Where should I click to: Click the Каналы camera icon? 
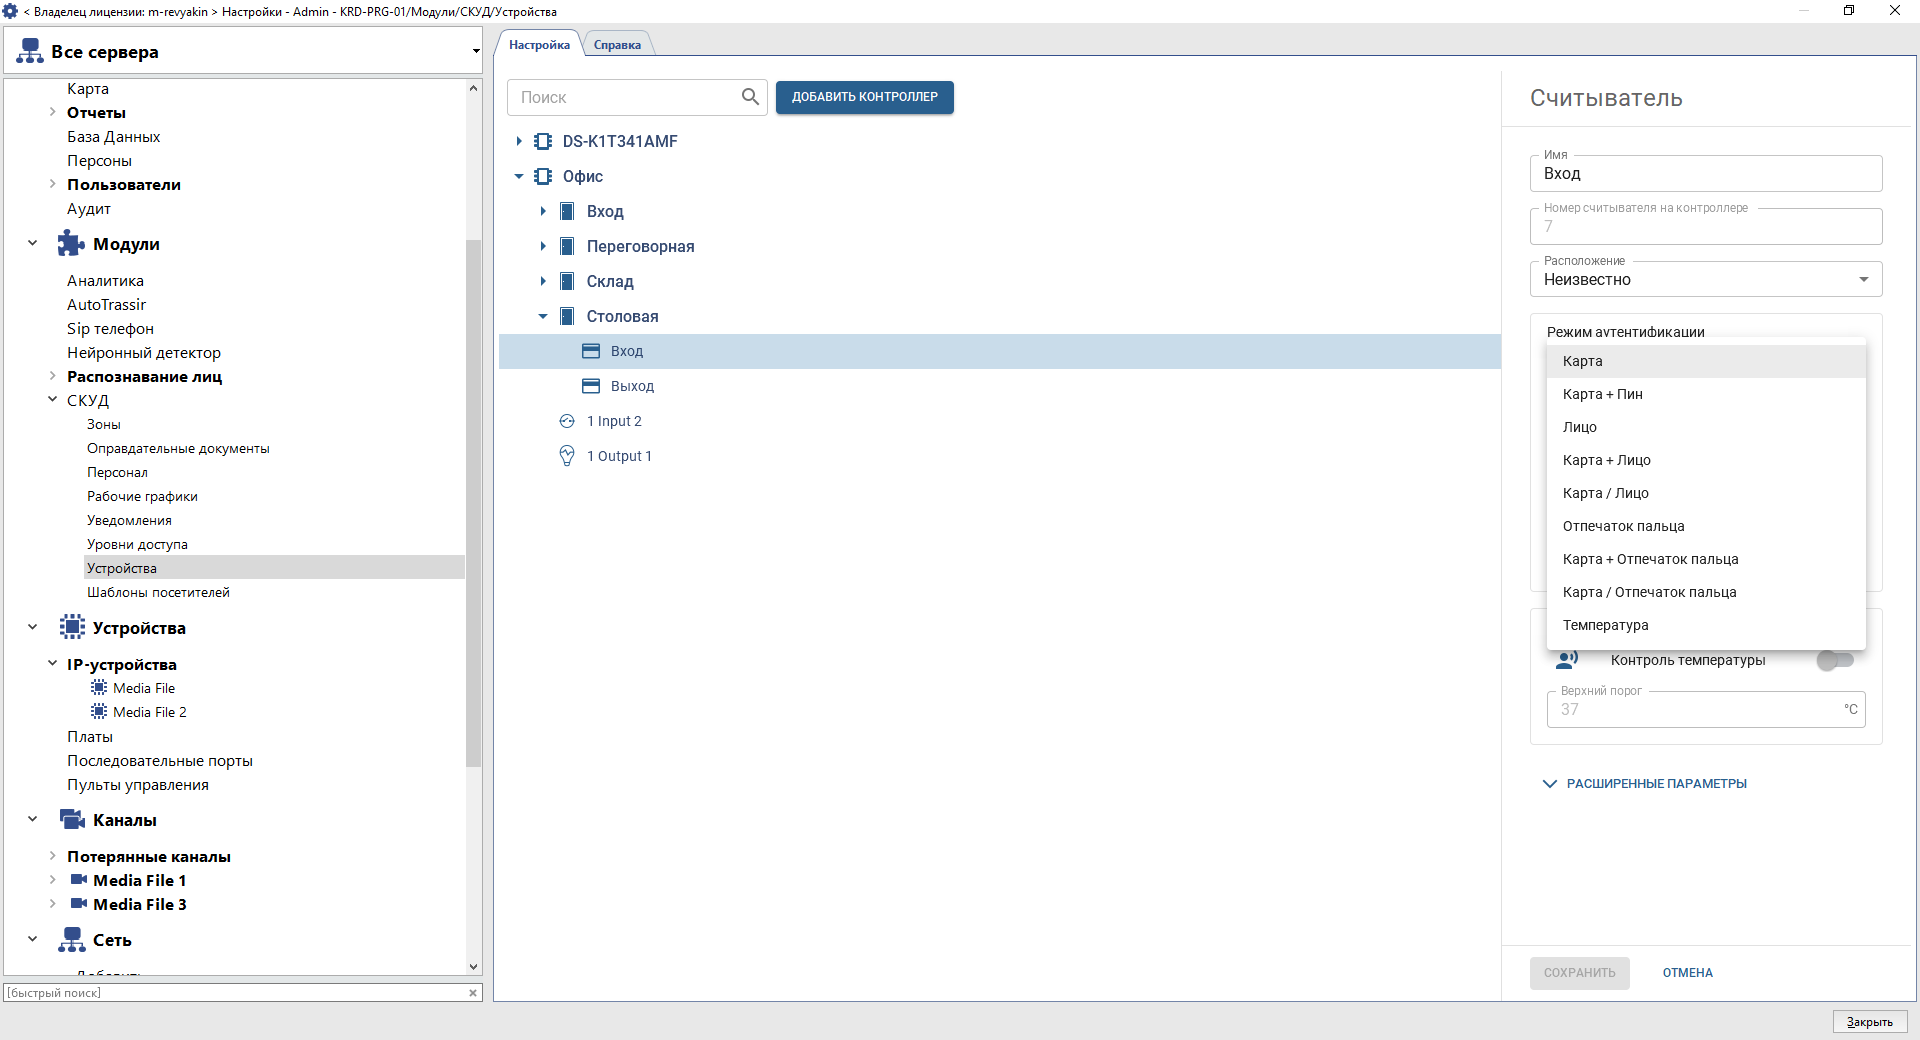point(72,819)
